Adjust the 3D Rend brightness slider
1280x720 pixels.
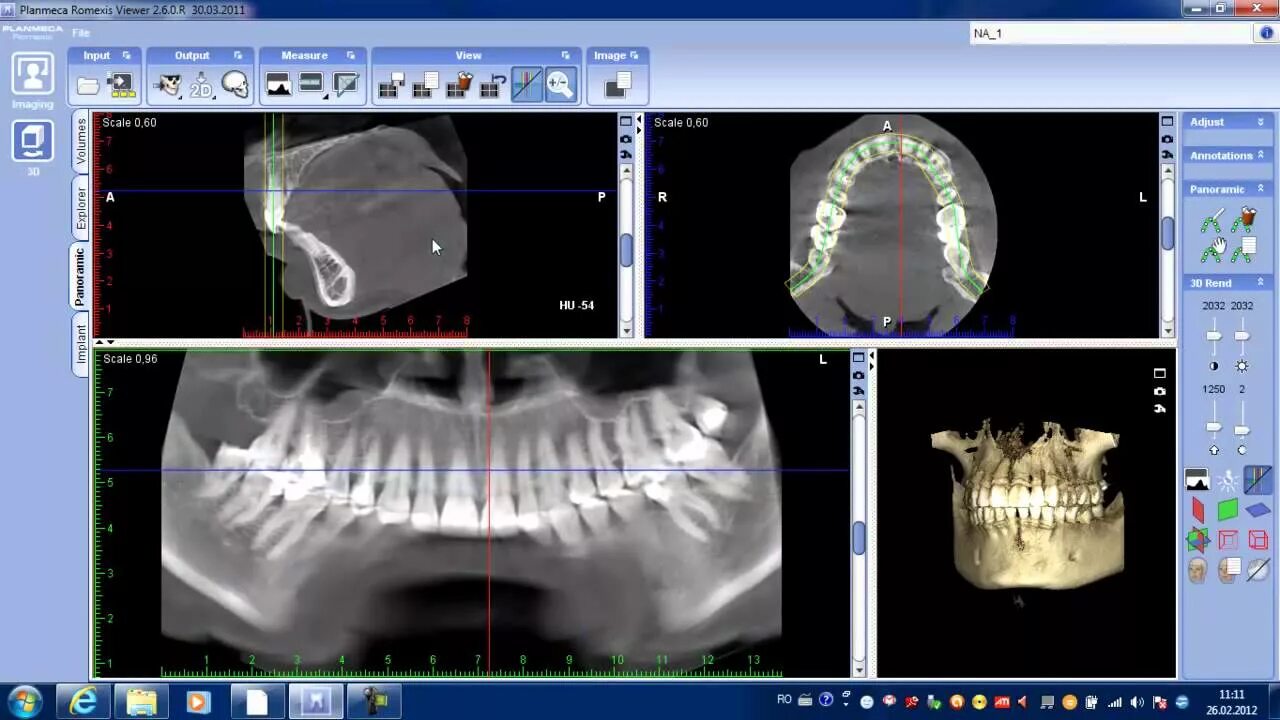pyautogui.click(x=1242, y=337)
